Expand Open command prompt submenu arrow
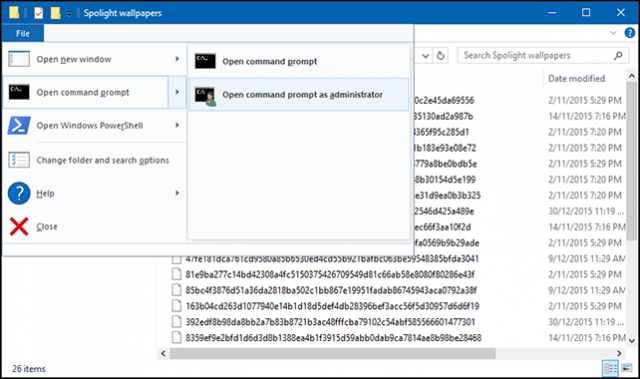This screenshot has height=379, width=640. click(x=177, y=92)
